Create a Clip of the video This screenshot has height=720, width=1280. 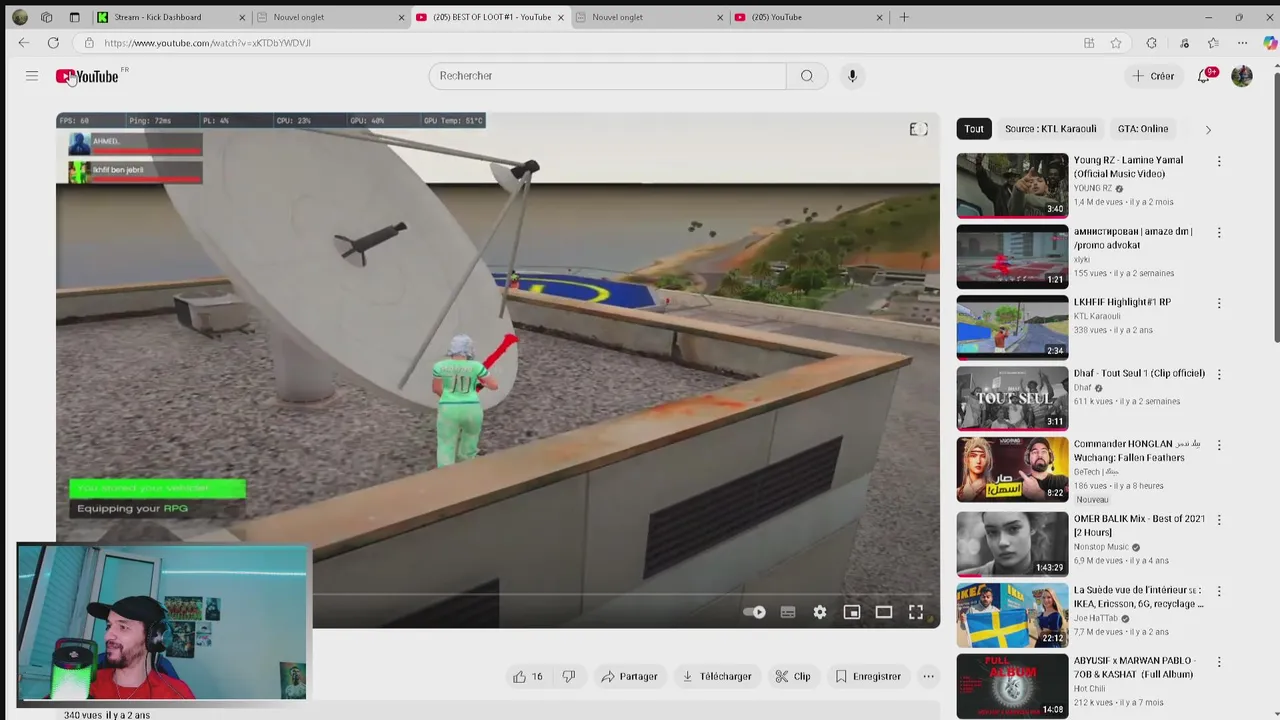(x=793, y=677)
